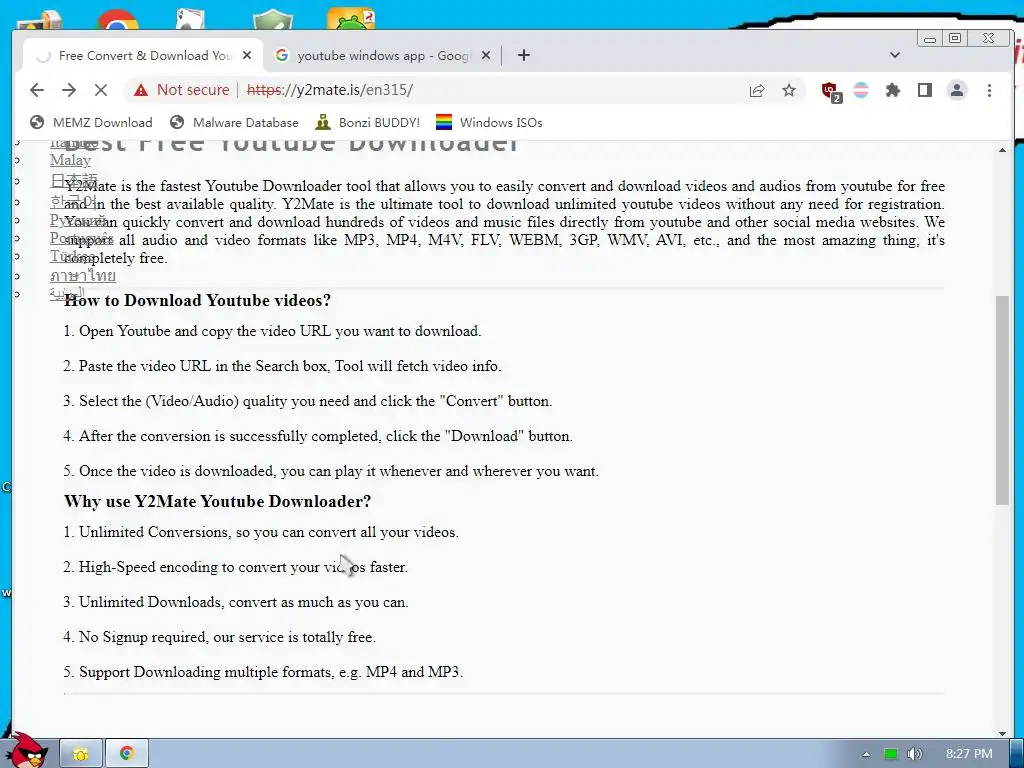The height and width of the screenshot is (768, 1024).
Task: Go forward to the next page
Action: point(69,90)
